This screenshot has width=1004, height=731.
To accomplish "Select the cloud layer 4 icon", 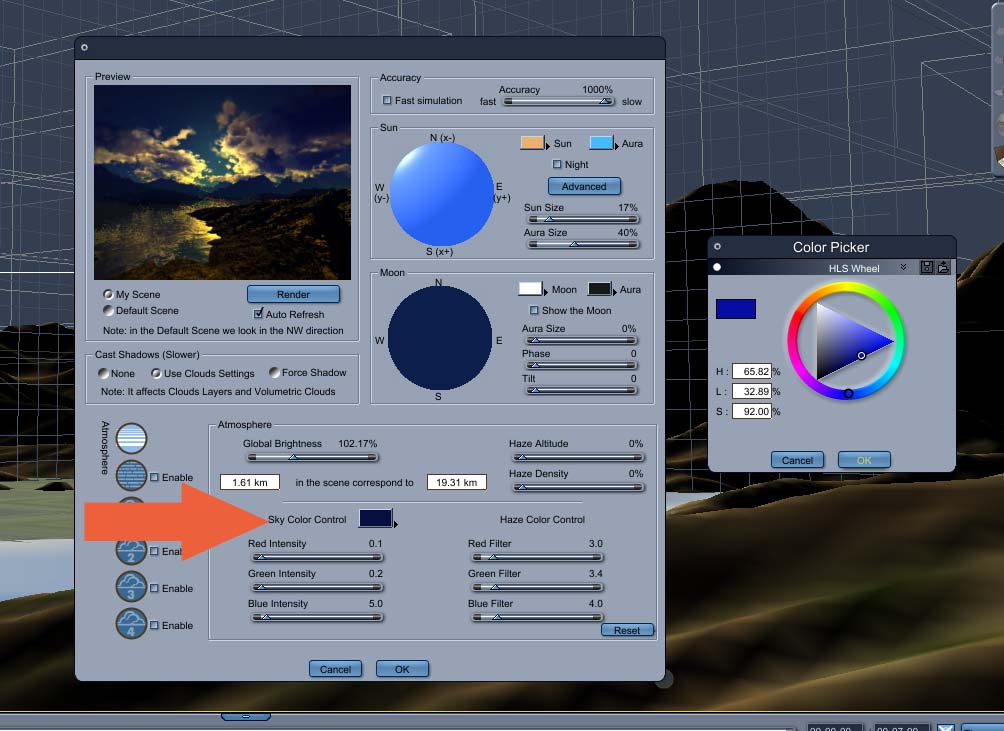I will coord(131,623).
